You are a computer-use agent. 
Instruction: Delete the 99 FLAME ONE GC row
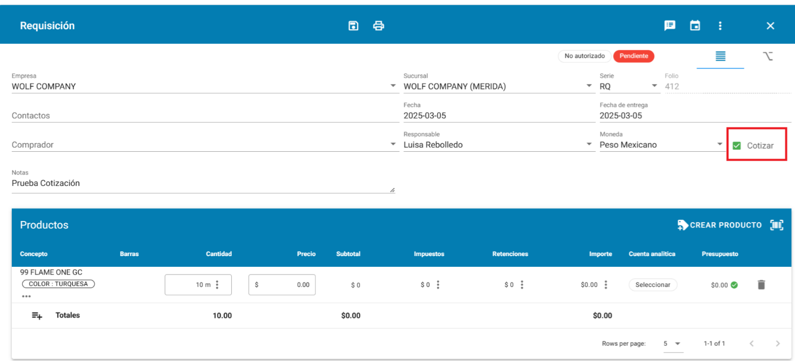tap(761, 285)
